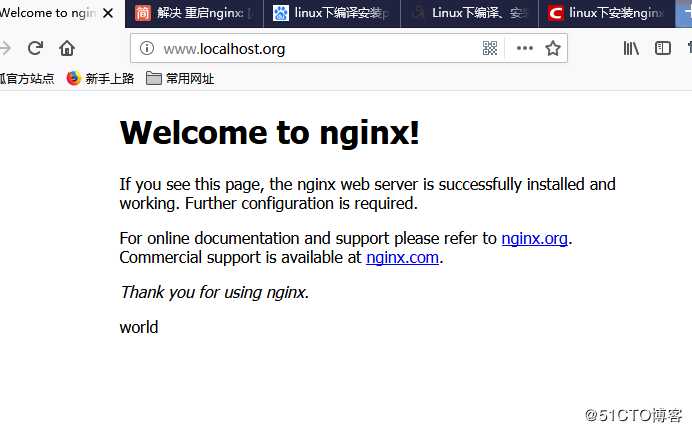This screenshot has width=692, height=432.
Task: Follow the nginx.org link
Action: coord(534,238)
